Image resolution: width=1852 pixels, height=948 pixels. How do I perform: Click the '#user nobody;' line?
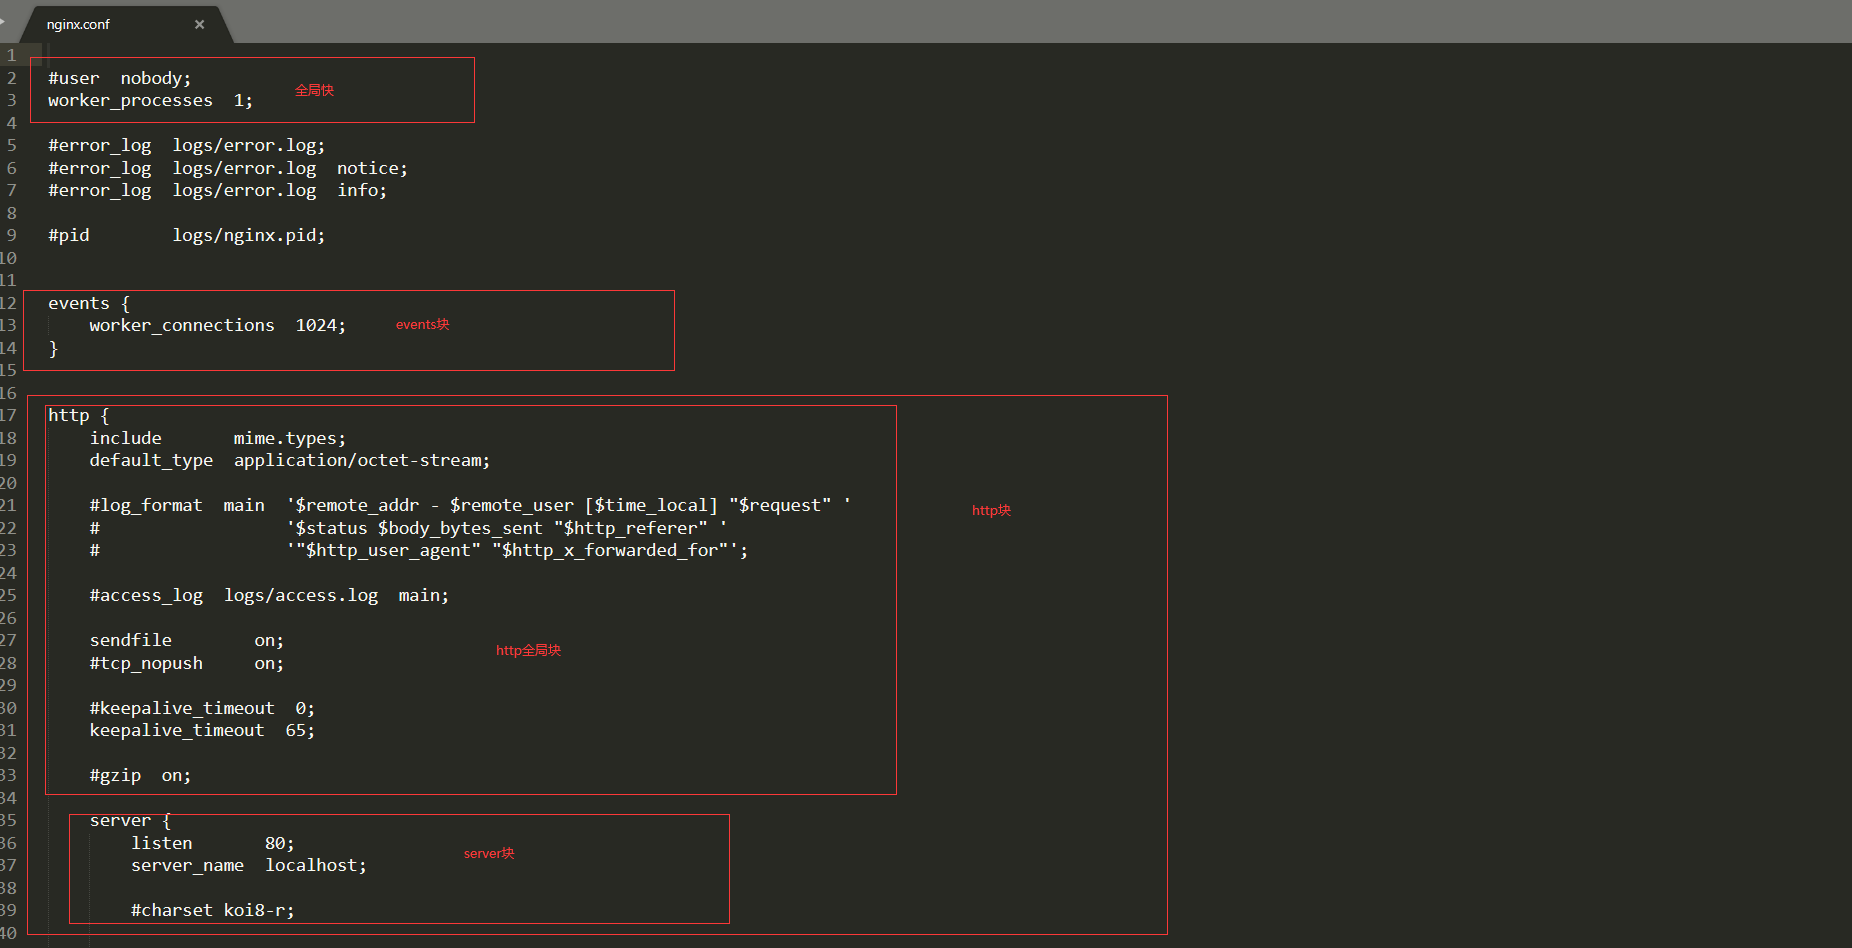[x=120, y=78]
